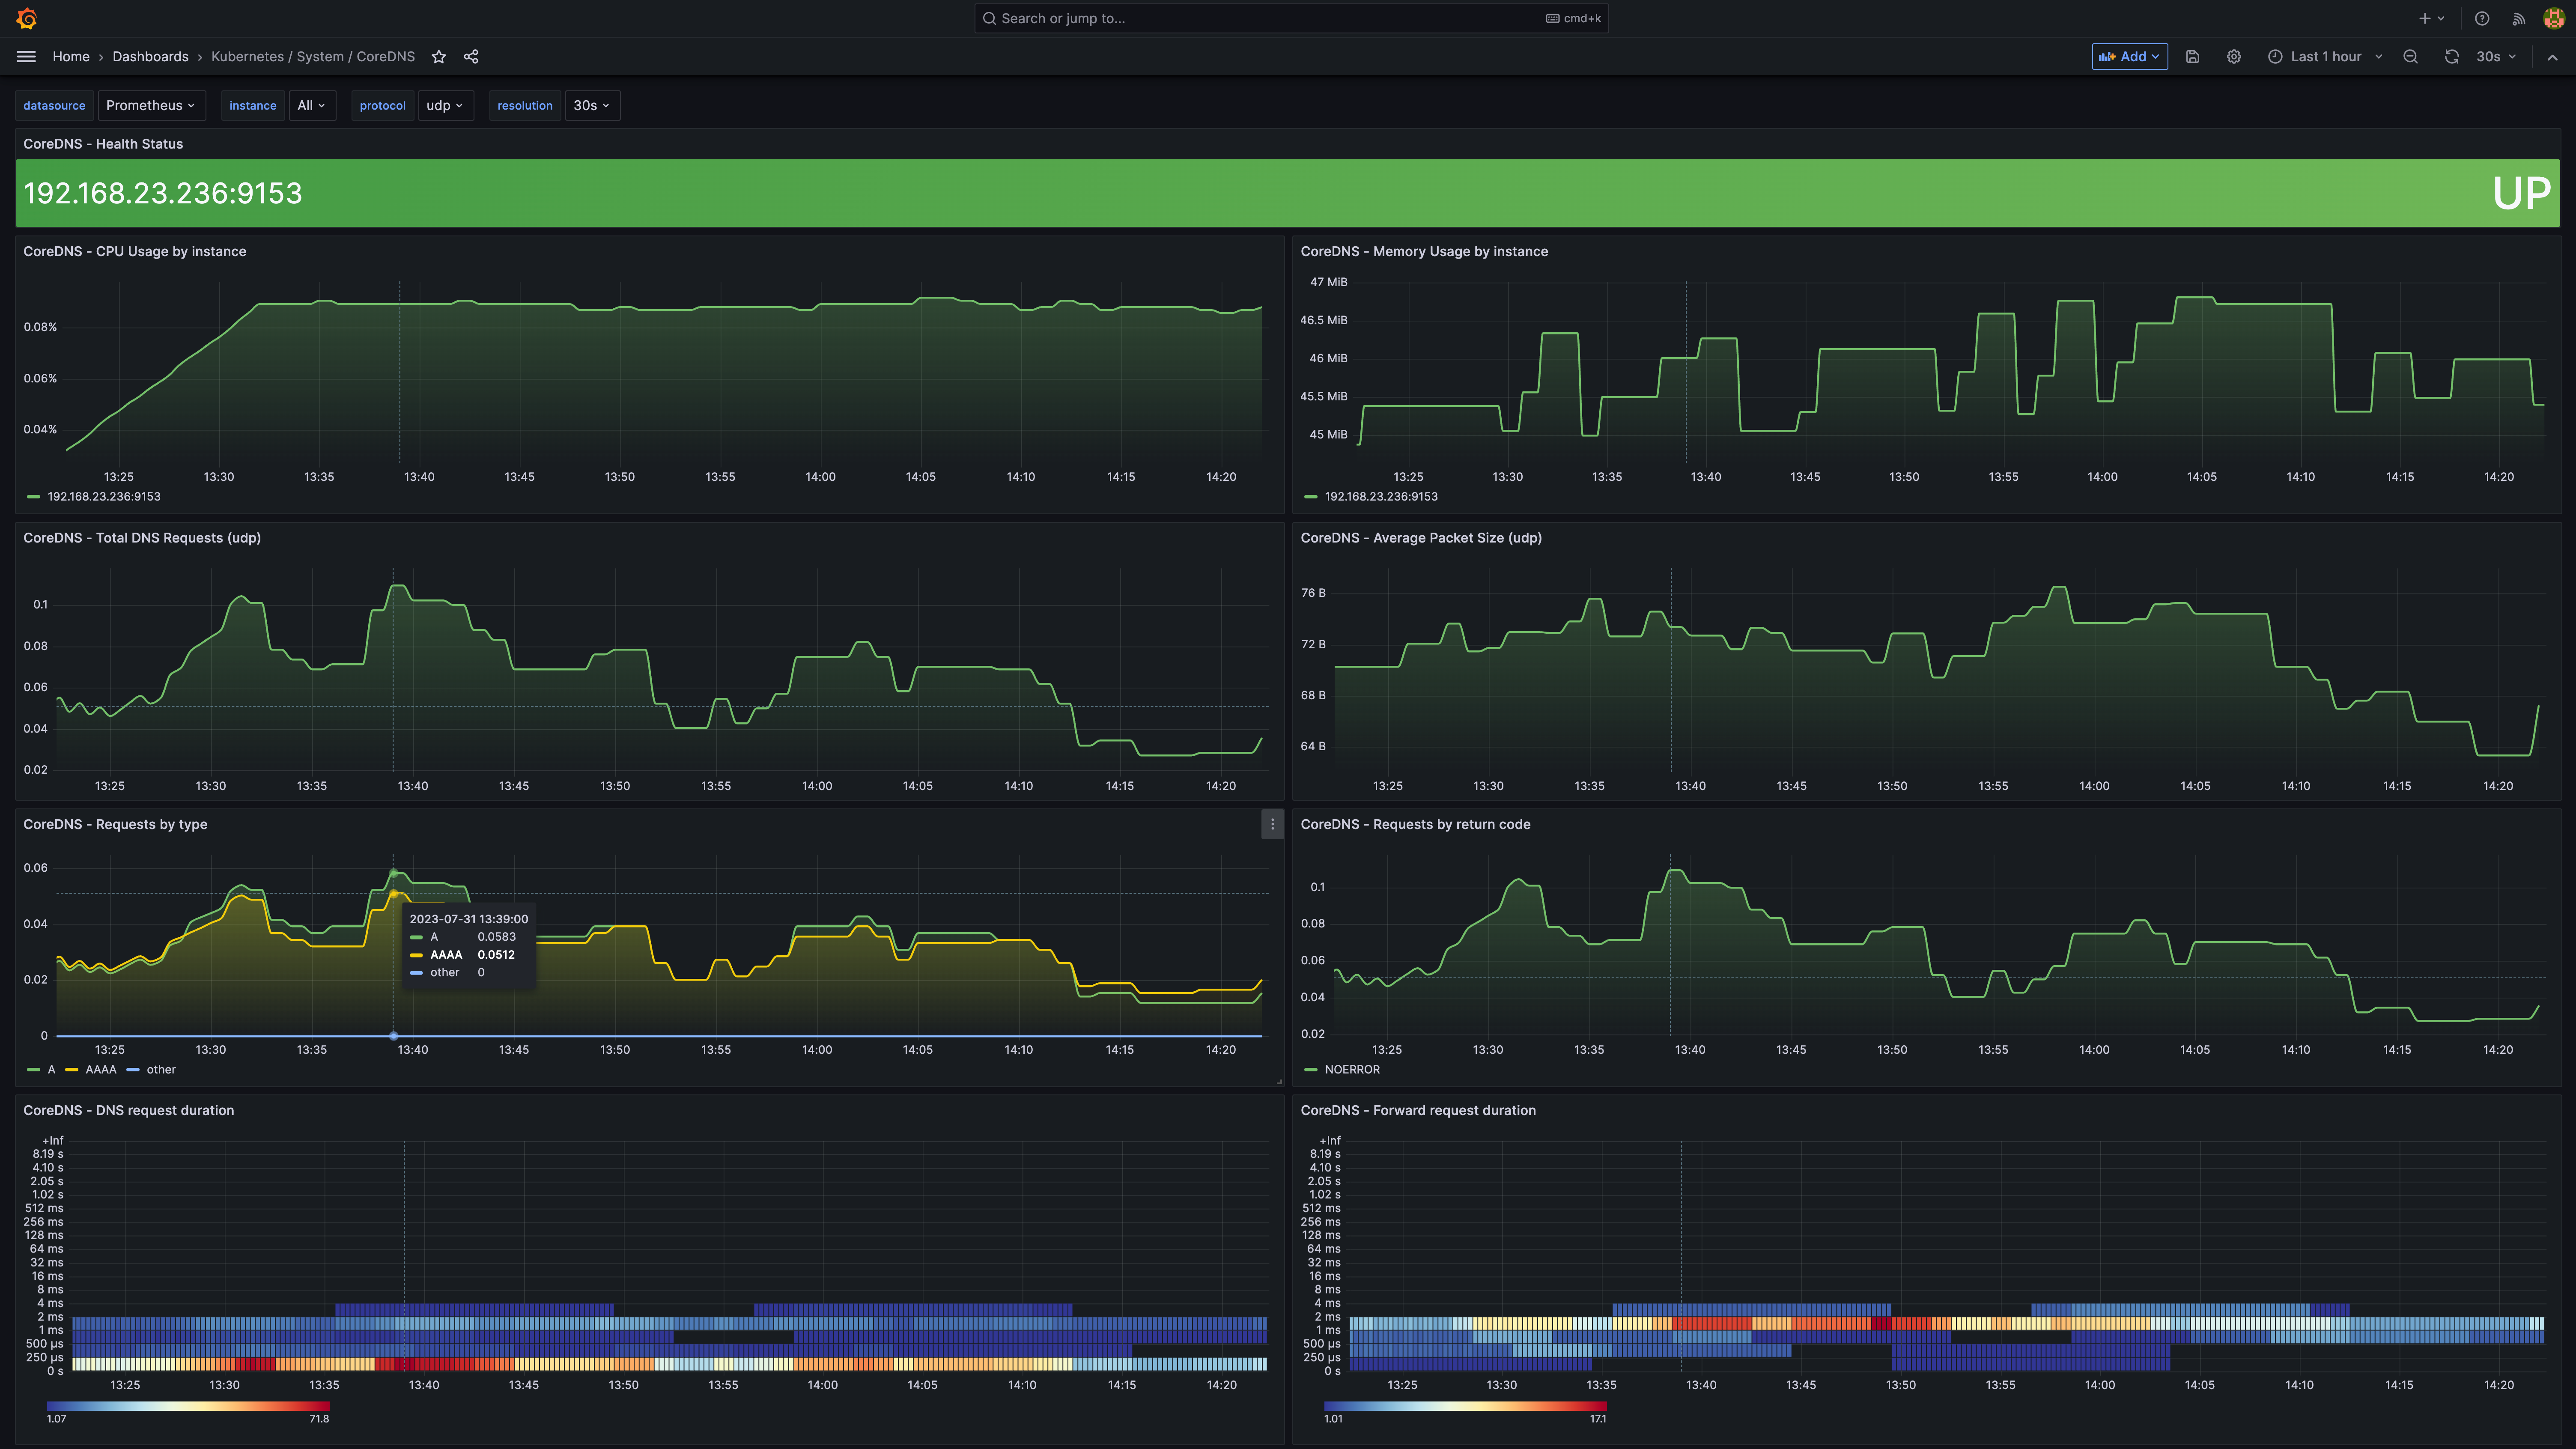Open the Grafana news feed icon
Image resolution: width=2576 pixels, height=1449 pixels.
click(x=2518, y=18)
